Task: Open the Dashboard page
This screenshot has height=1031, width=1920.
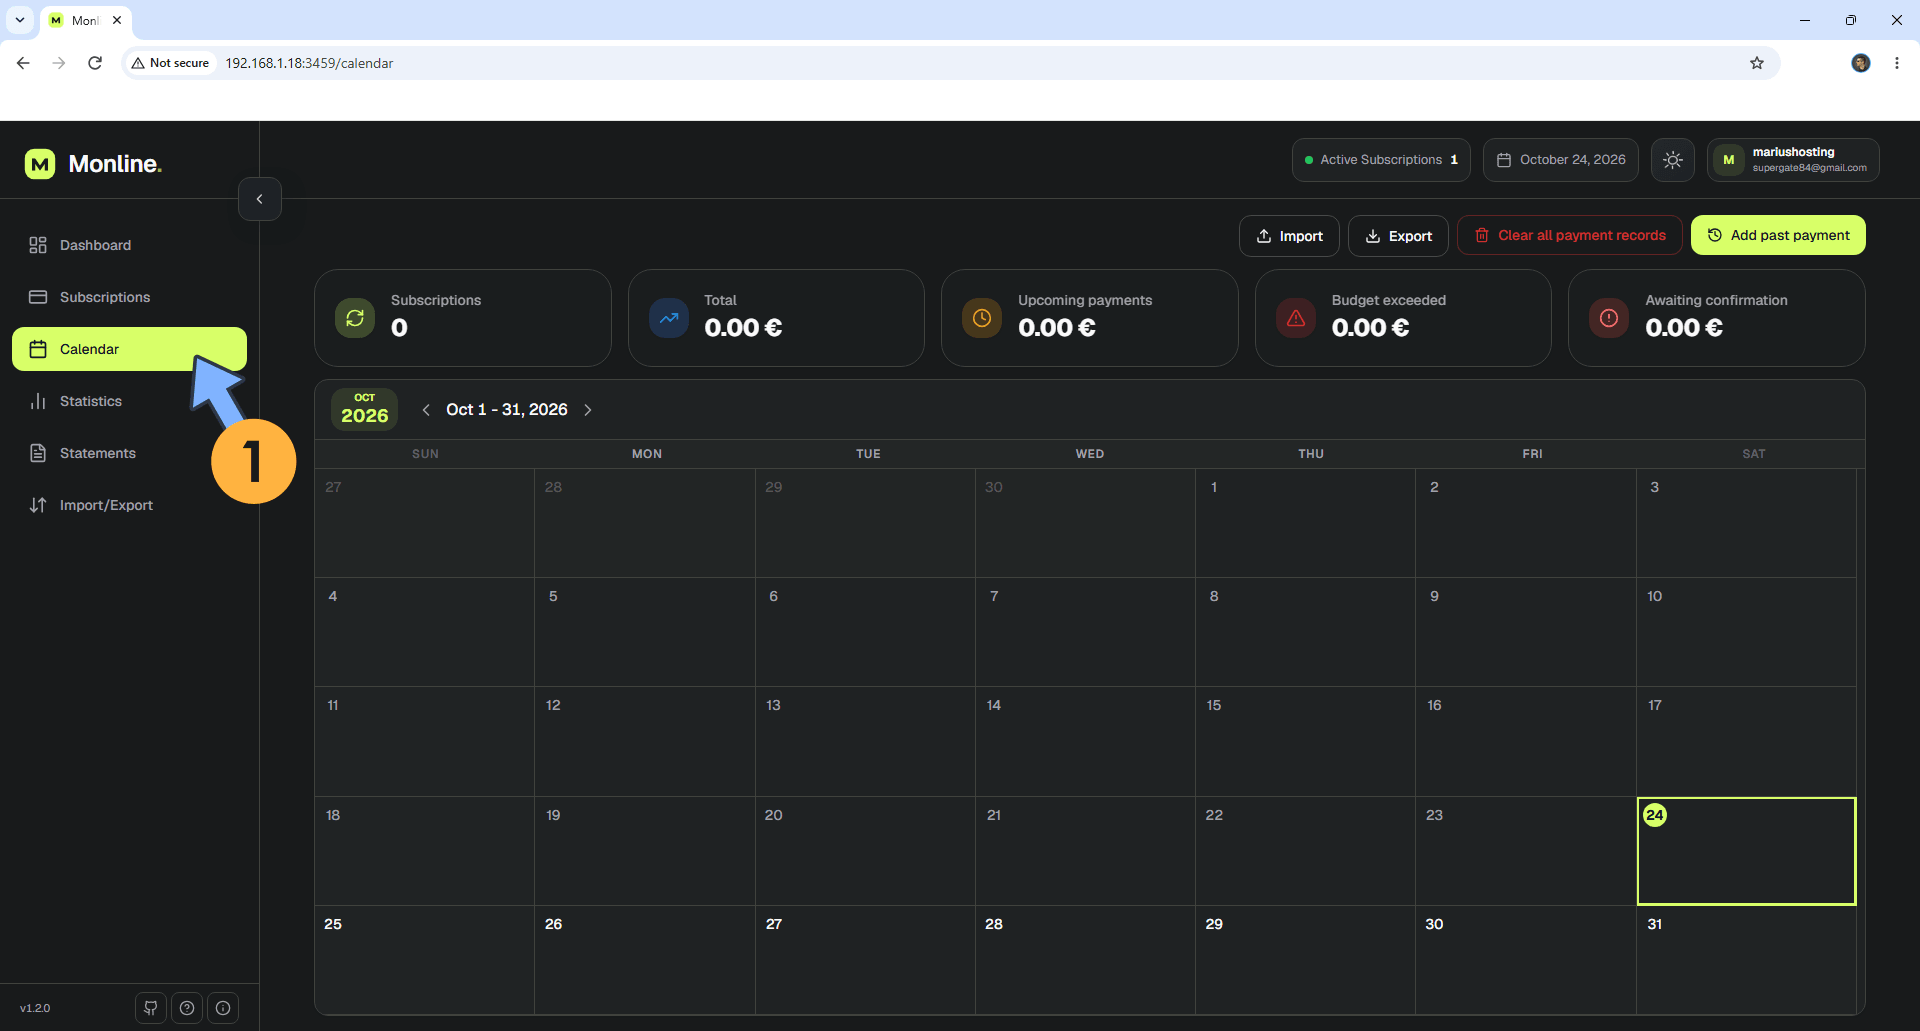Action: tap(130, 245)
